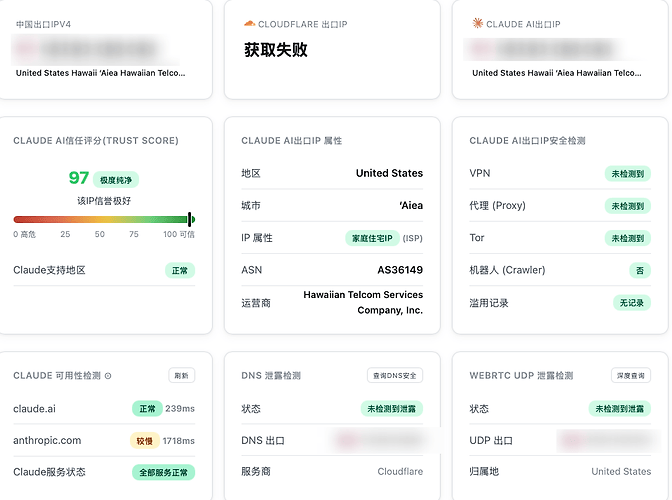Click the blurred UDP 出口 value
This screenshot has height=500, width=672.
pyautogui.click(x=608, y=440)
